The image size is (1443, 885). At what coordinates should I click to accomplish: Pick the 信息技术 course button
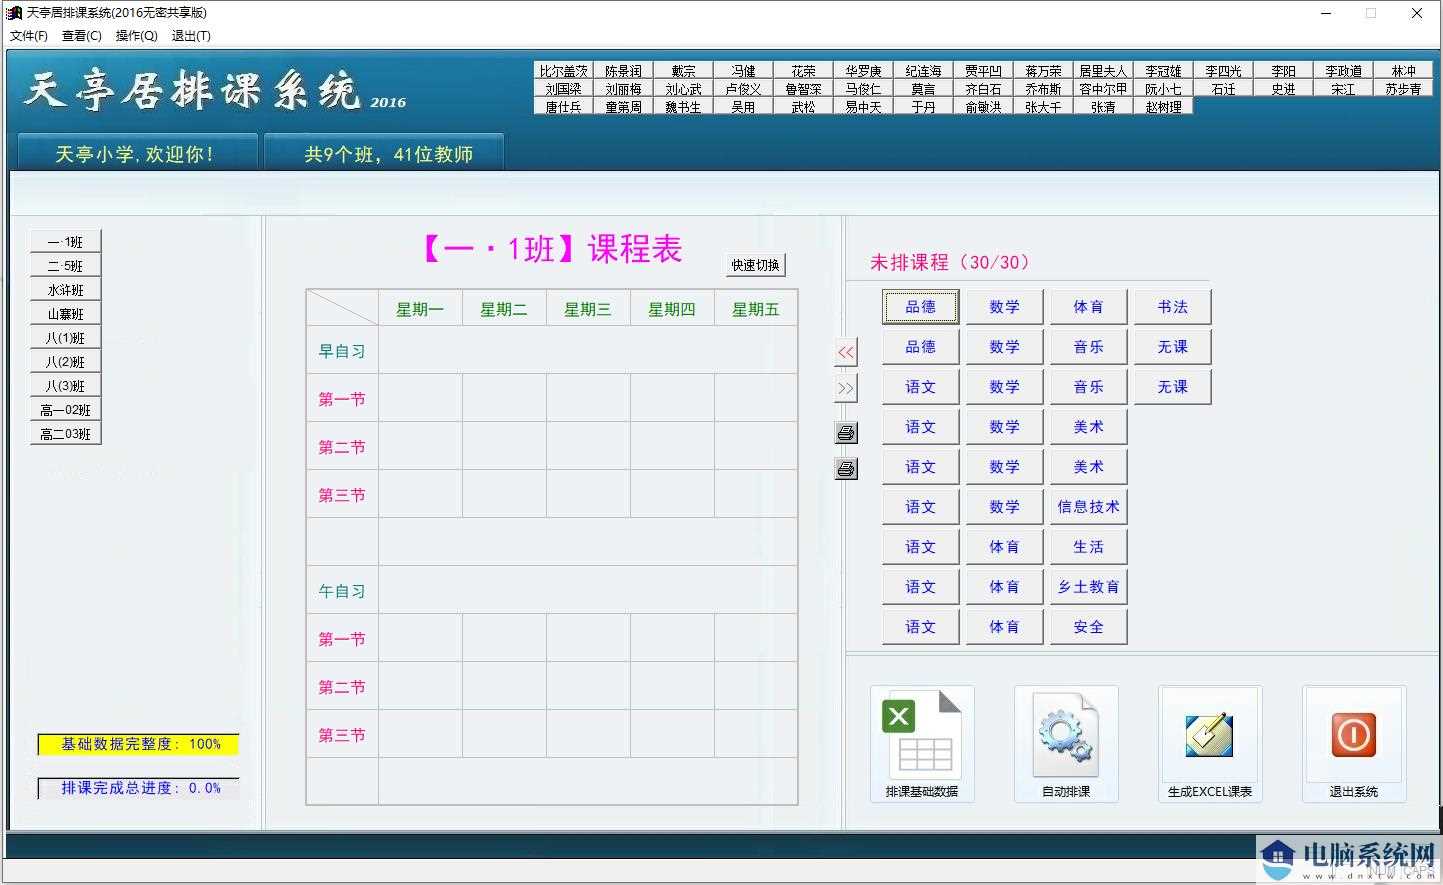tap(1088, 507)
